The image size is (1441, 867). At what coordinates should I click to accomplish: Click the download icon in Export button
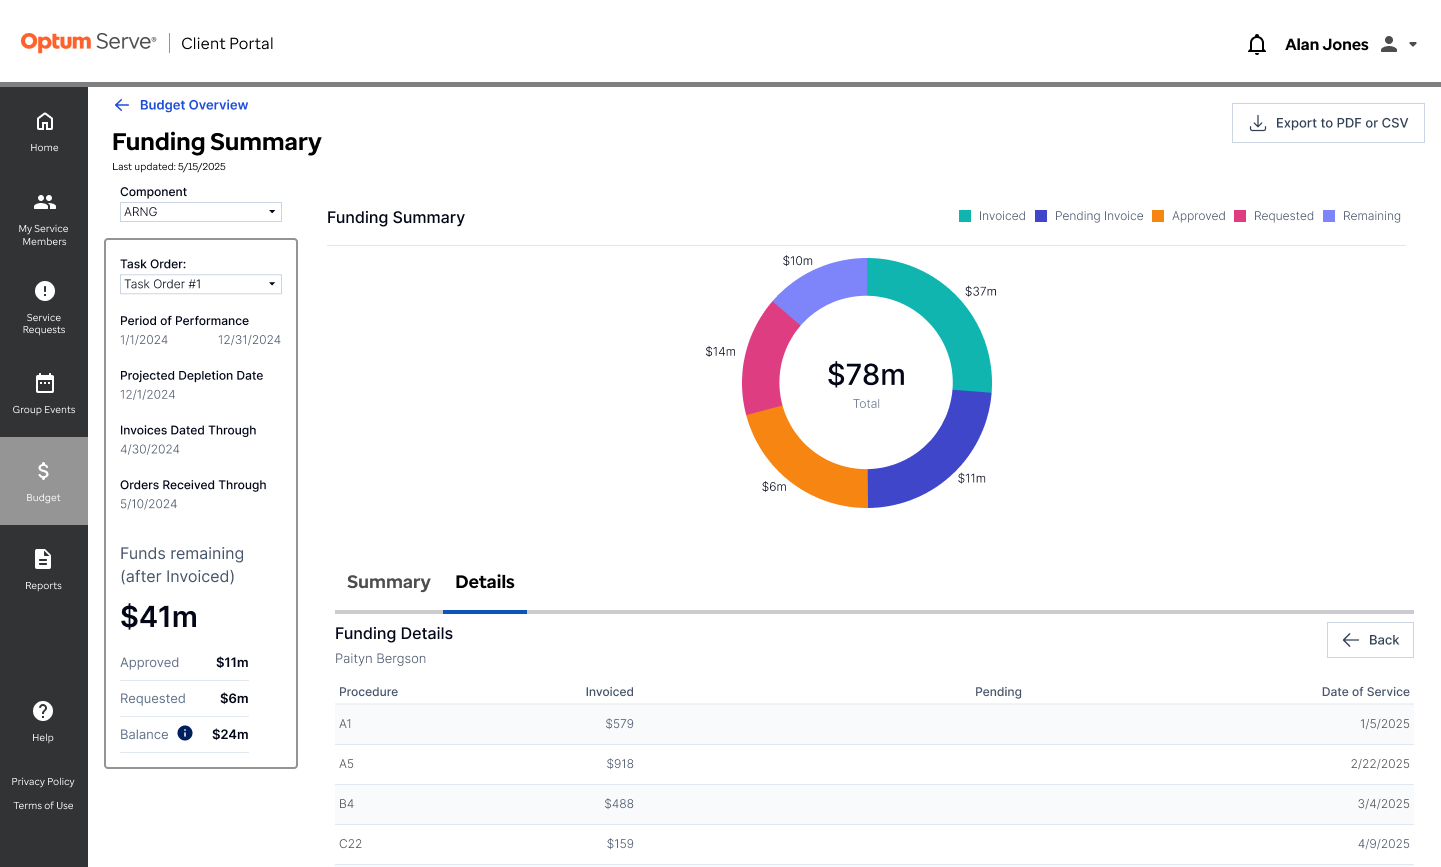point(1258,123)
